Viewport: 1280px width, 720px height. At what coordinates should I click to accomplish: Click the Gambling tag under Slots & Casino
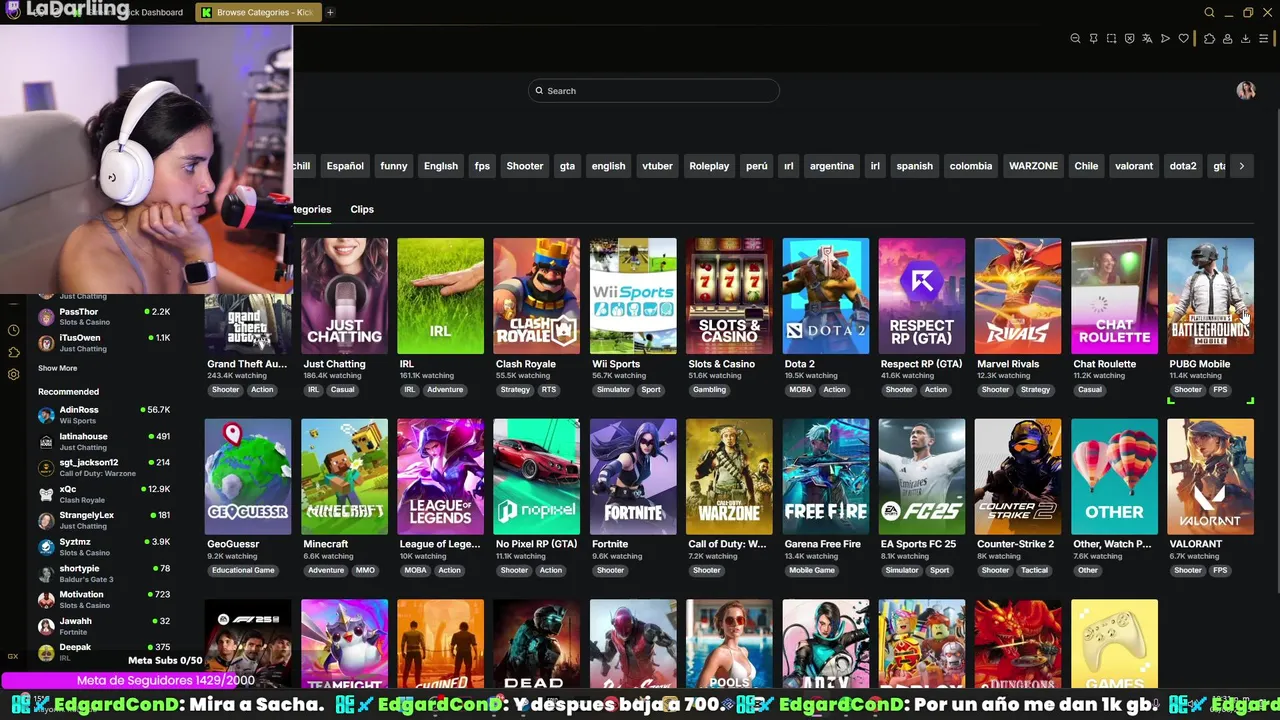click(x=709, y=390)
